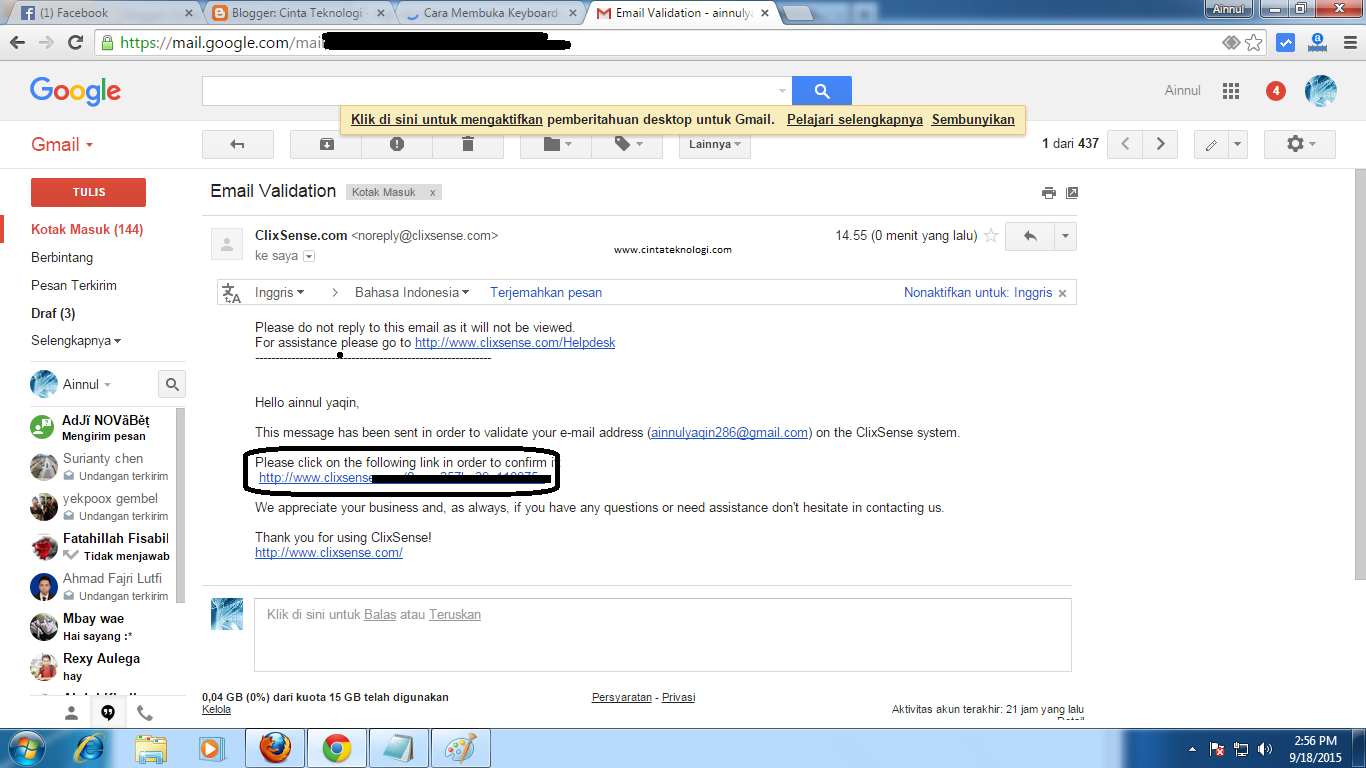
Task: Switch to phone calls tab icon
Action: [x=145, y=713]
